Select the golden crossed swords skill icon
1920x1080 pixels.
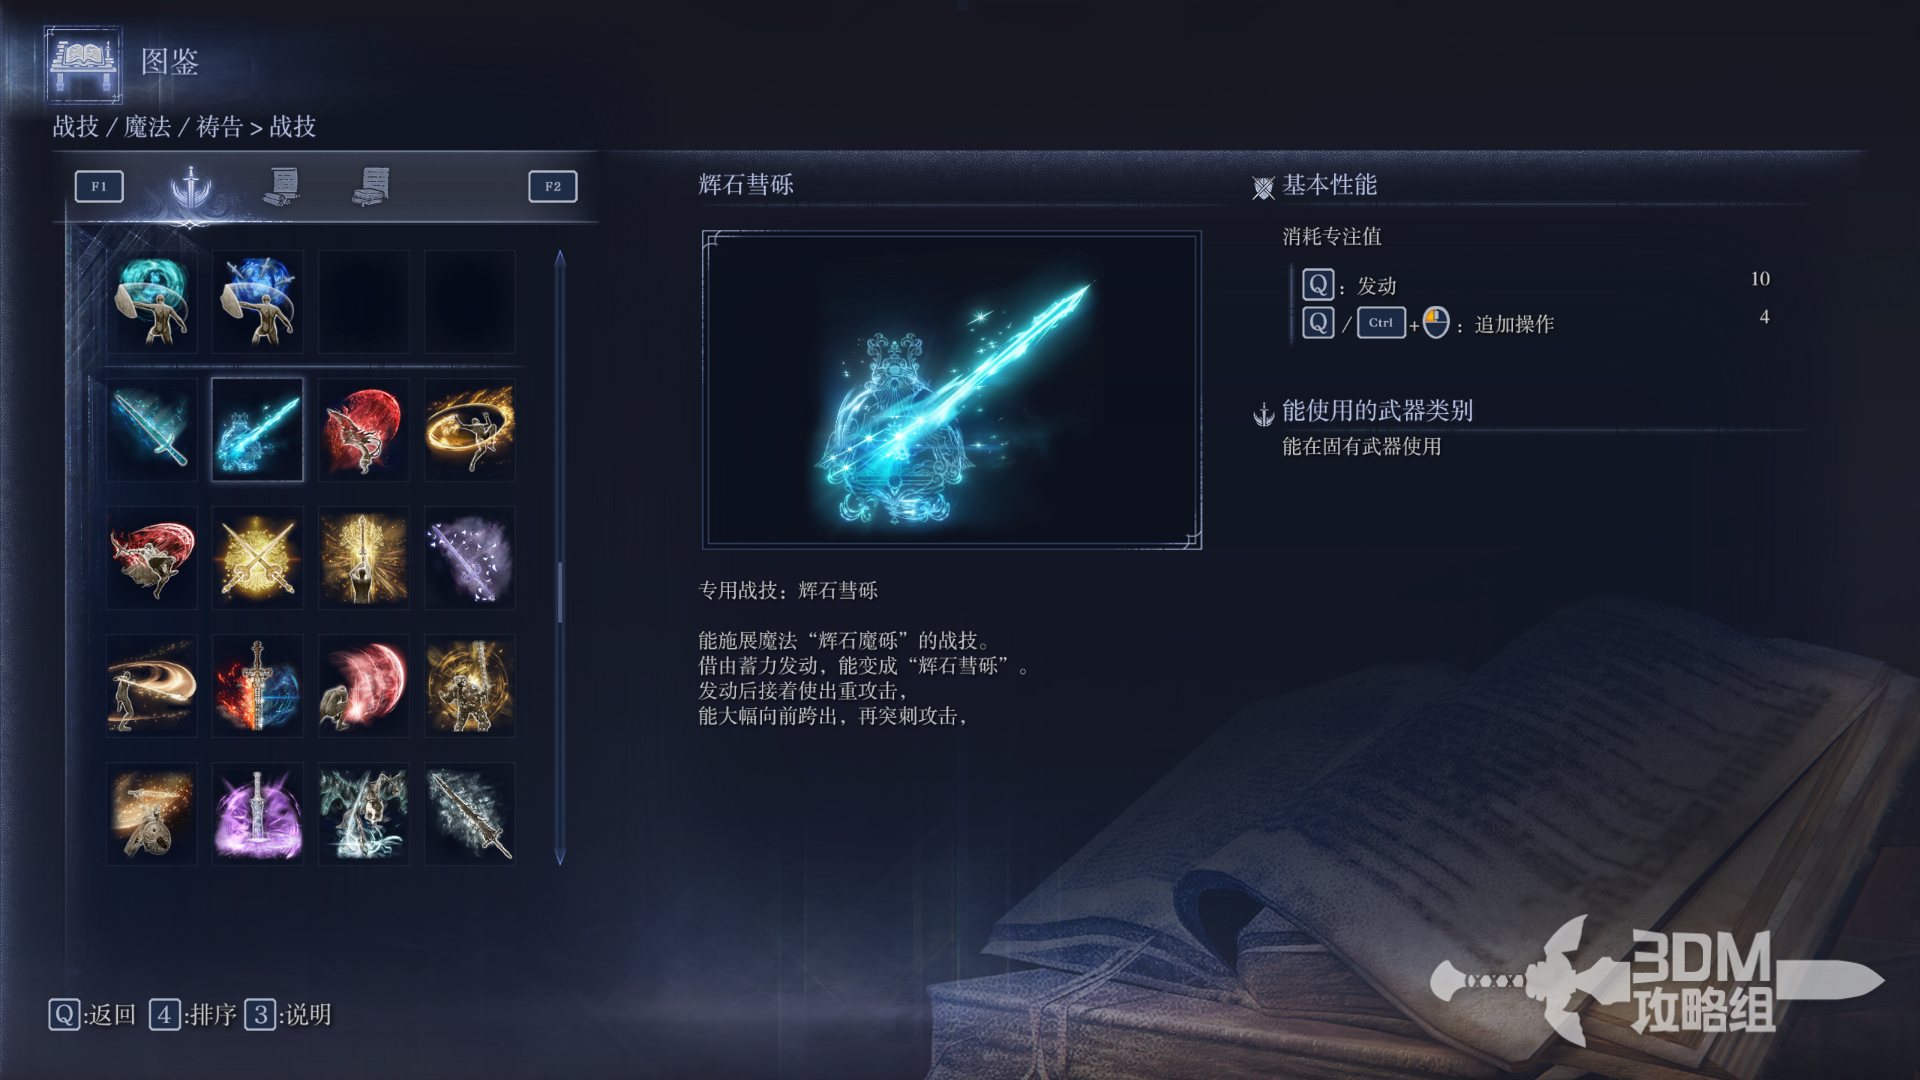258,558
